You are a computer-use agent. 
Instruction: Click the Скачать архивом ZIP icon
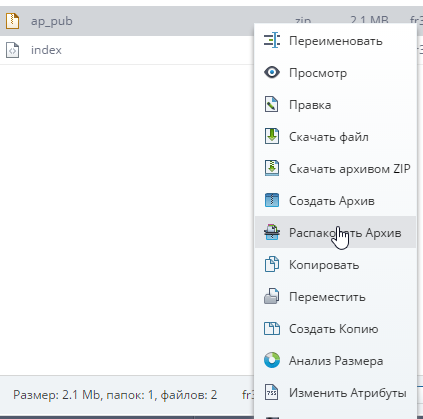click(x=272, y=168)
